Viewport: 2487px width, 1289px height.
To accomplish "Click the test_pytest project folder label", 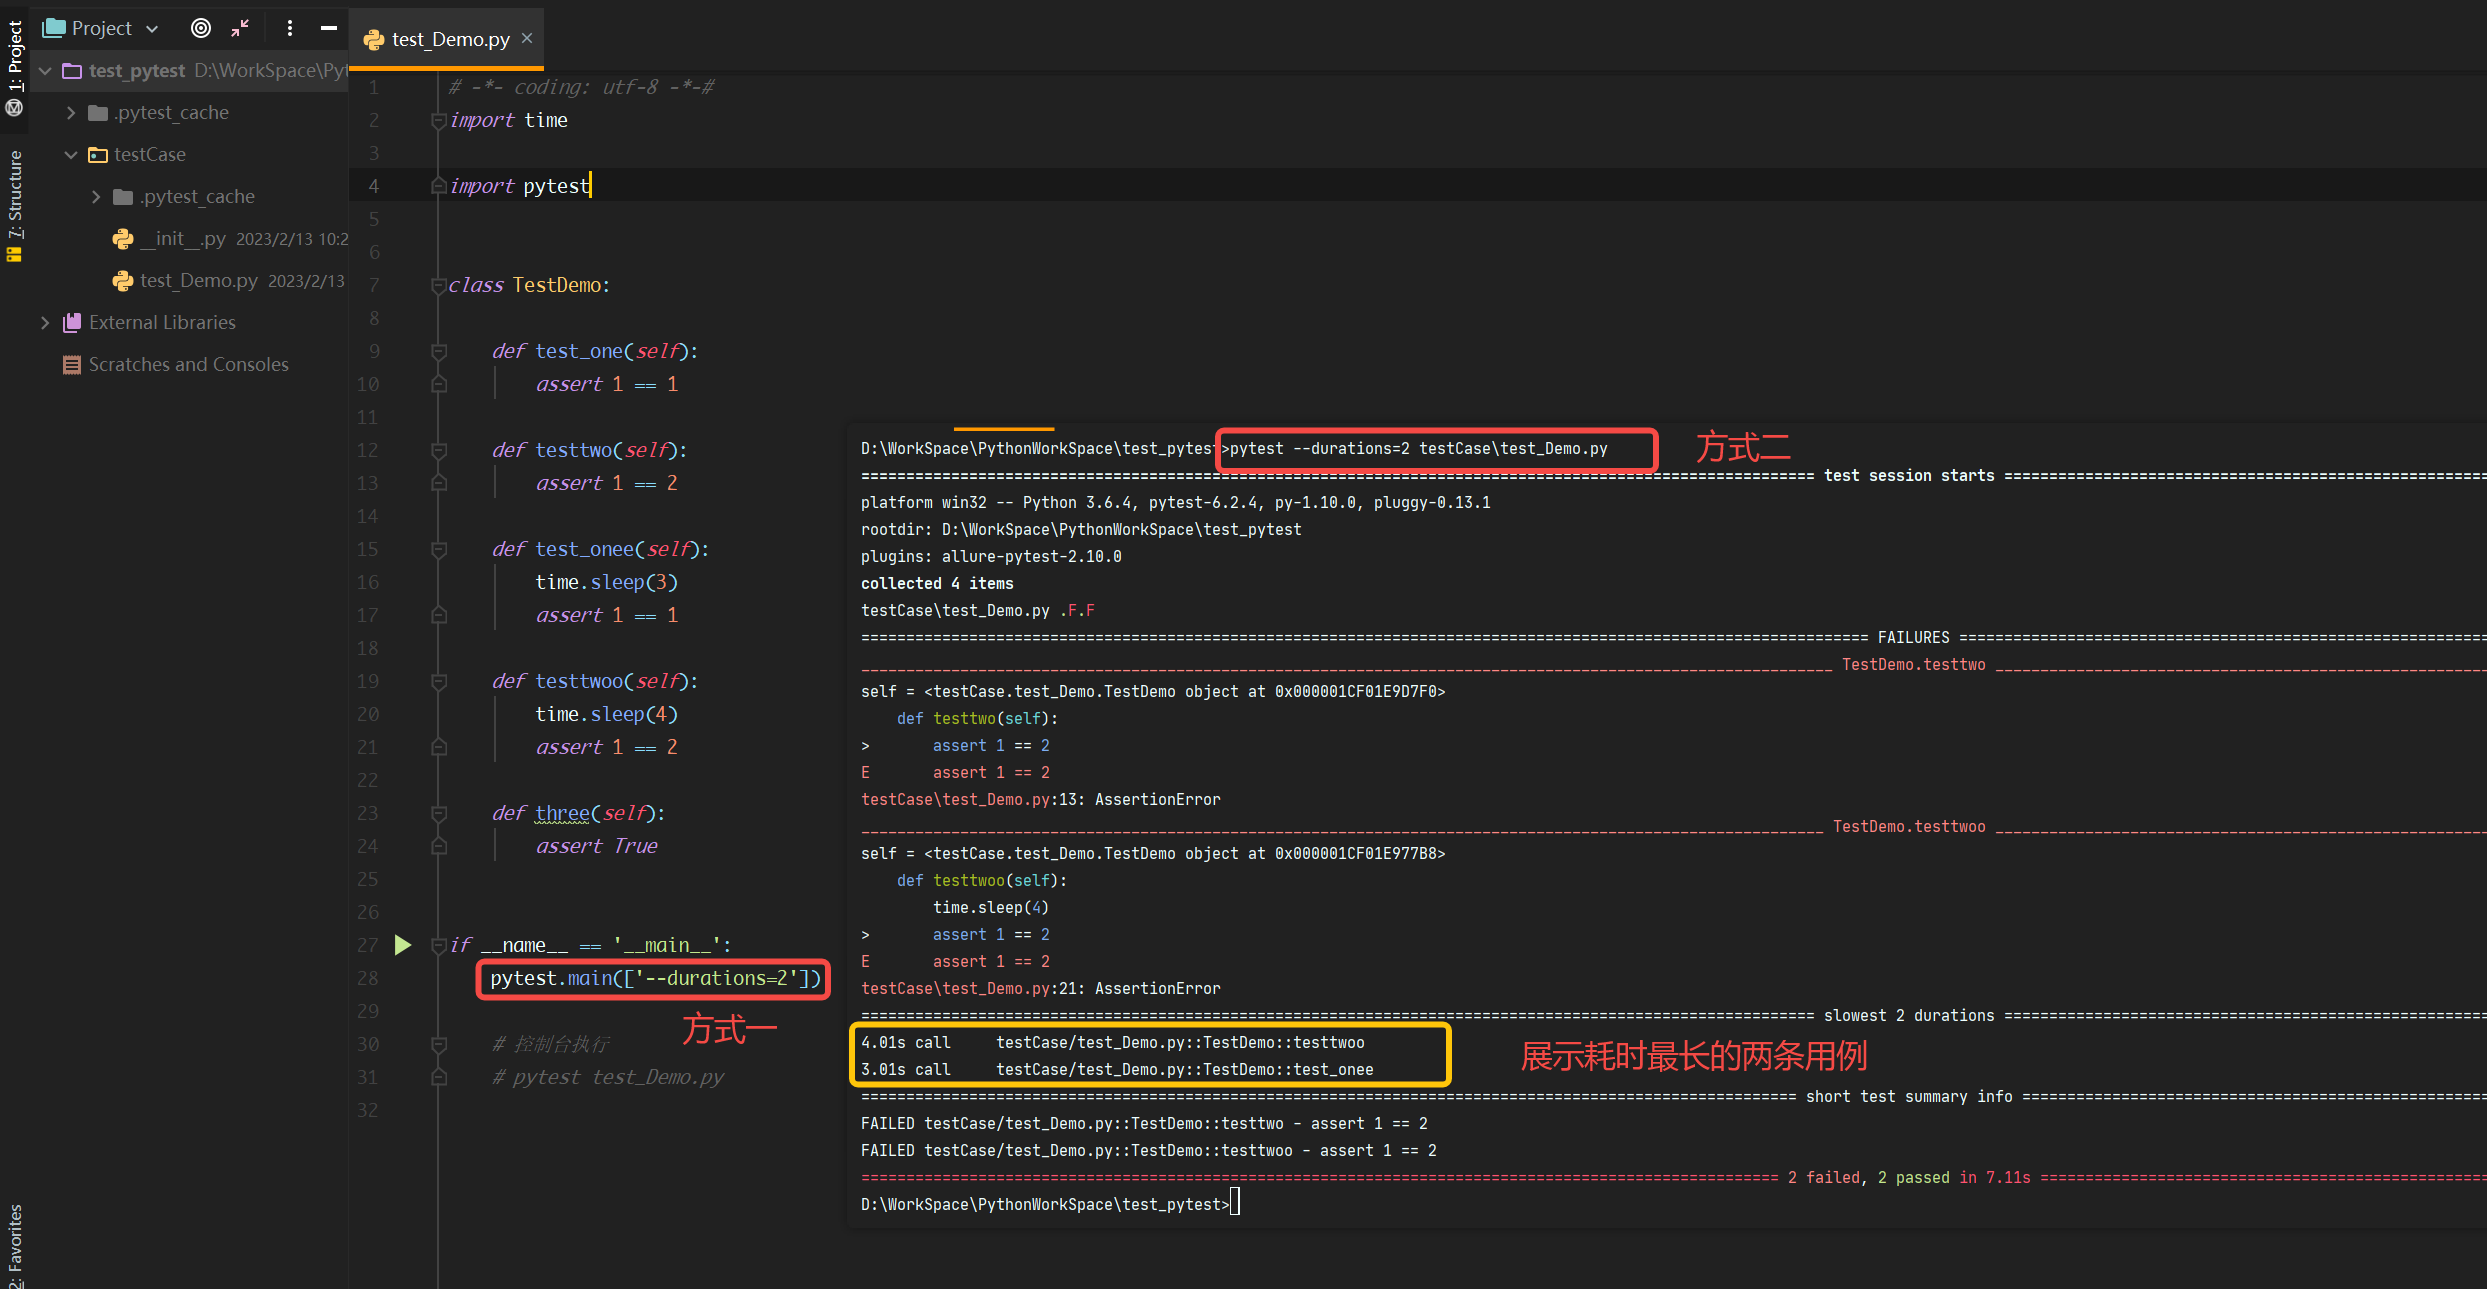I will point(137,71).
